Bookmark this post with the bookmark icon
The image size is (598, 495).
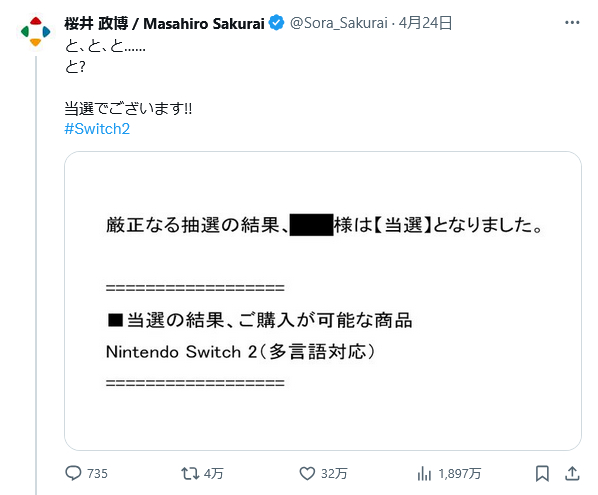click(x=542, y=474)
